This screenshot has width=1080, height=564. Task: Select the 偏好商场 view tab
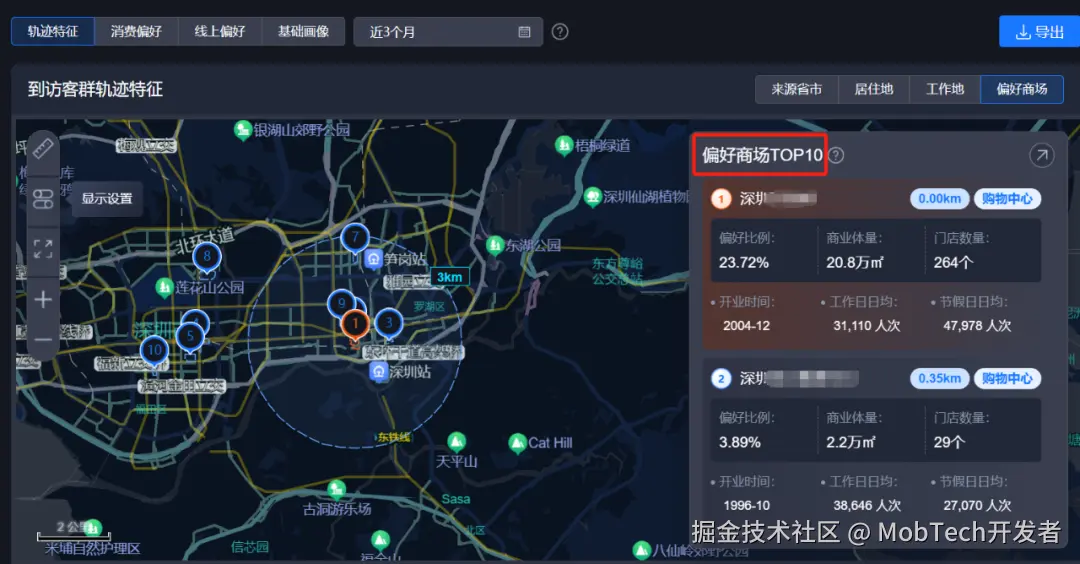[x=1022, y=90]
